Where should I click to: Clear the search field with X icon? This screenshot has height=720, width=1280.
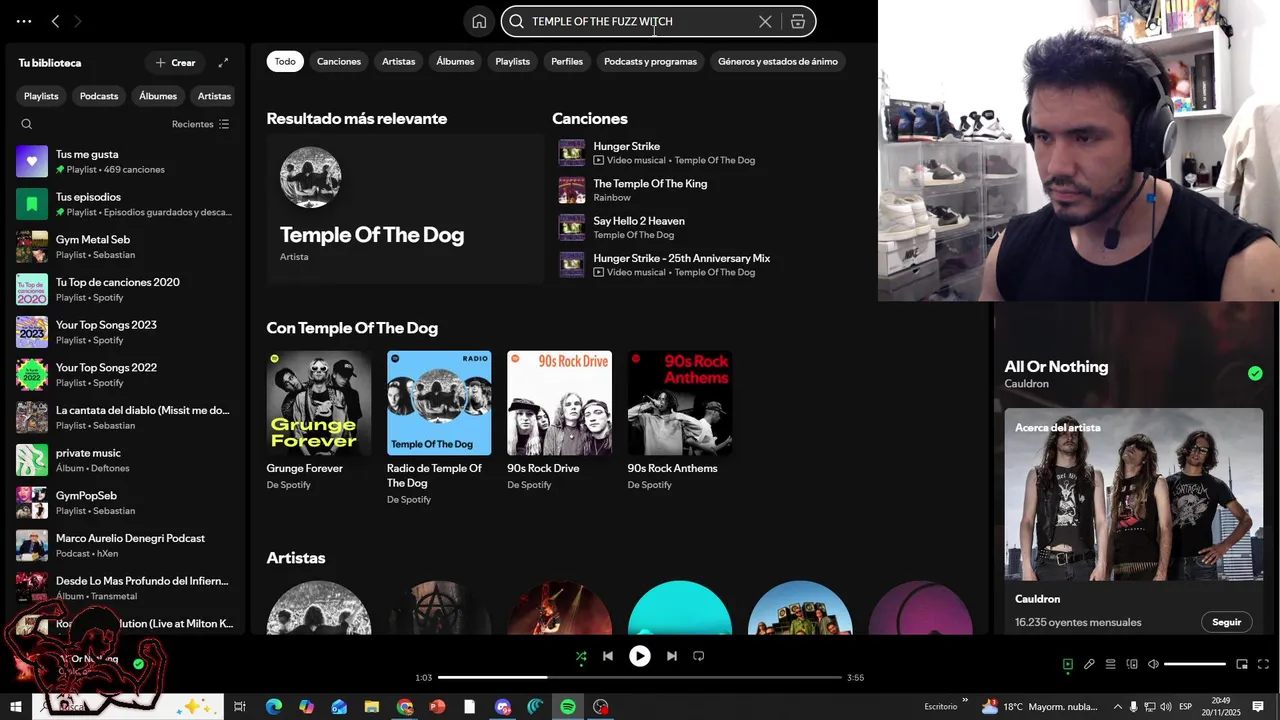pos(765,21)
